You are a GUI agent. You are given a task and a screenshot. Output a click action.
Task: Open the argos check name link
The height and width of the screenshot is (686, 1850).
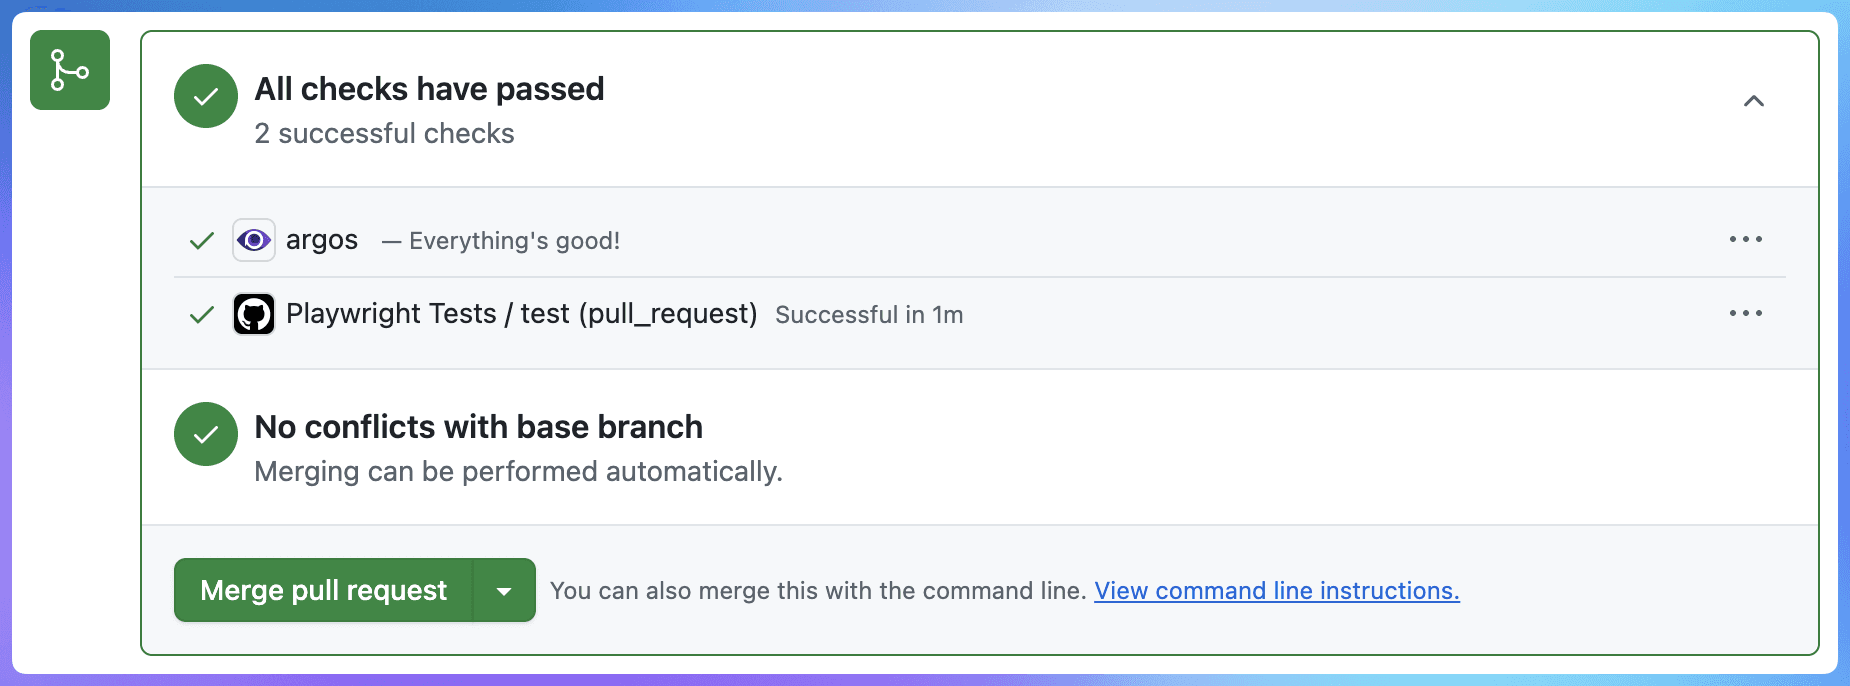pos(322,240)
